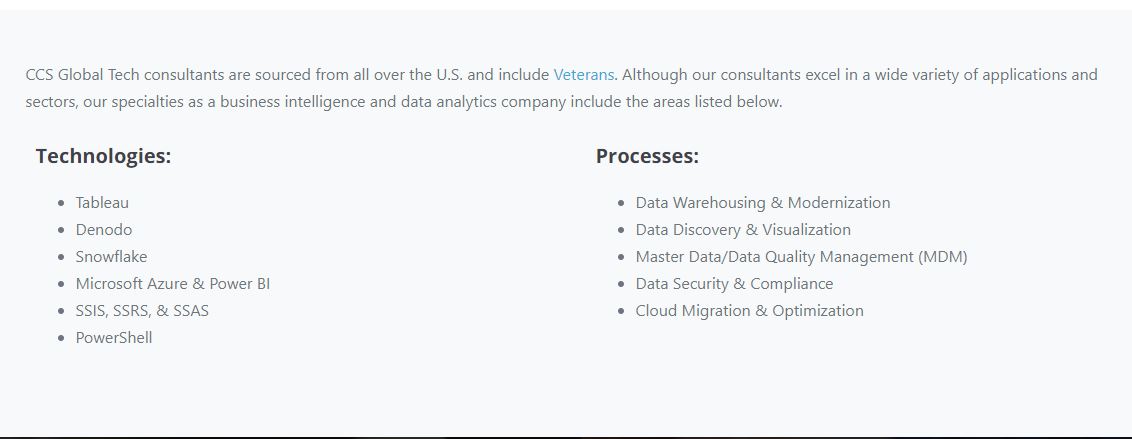Select the Denodo list item

pyautogui.click(x=104, y=230)
